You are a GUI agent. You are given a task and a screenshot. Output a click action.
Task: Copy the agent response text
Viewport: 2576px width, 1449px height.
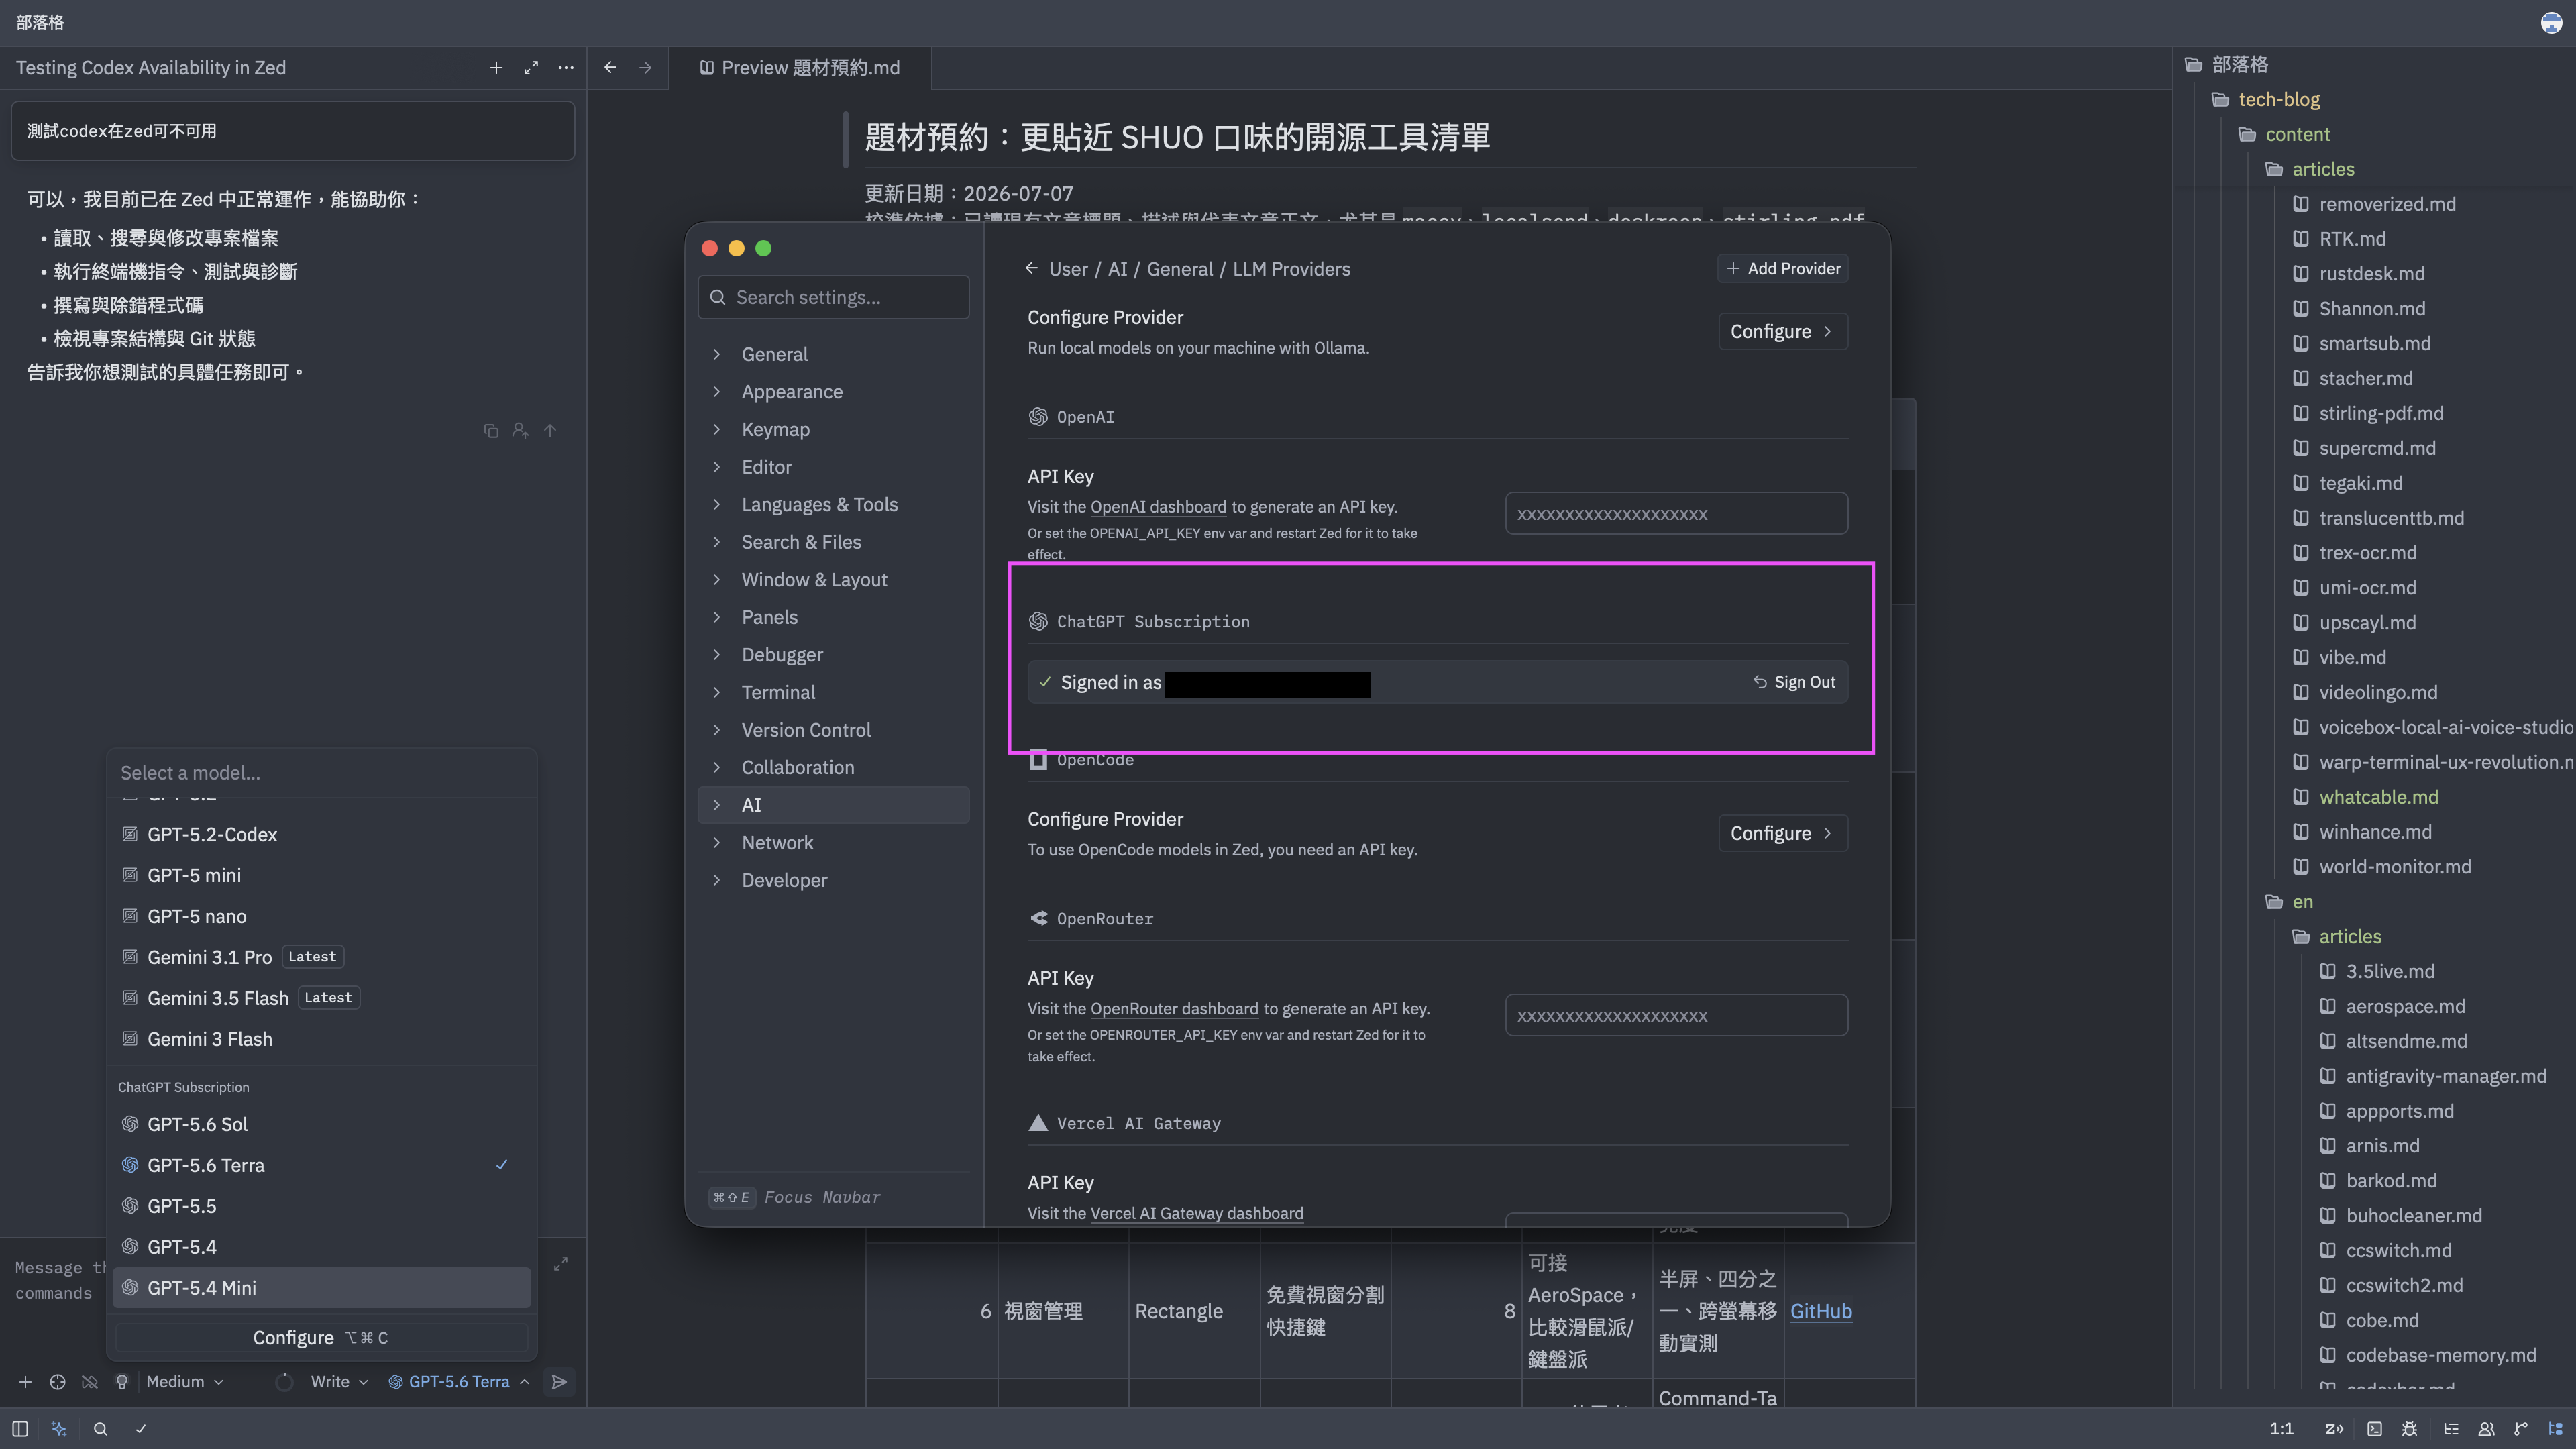[491, 430]
